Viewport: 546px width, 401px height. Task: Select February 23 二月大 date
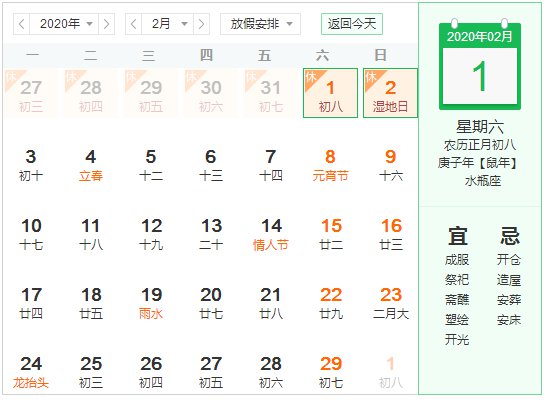[390, 304]
